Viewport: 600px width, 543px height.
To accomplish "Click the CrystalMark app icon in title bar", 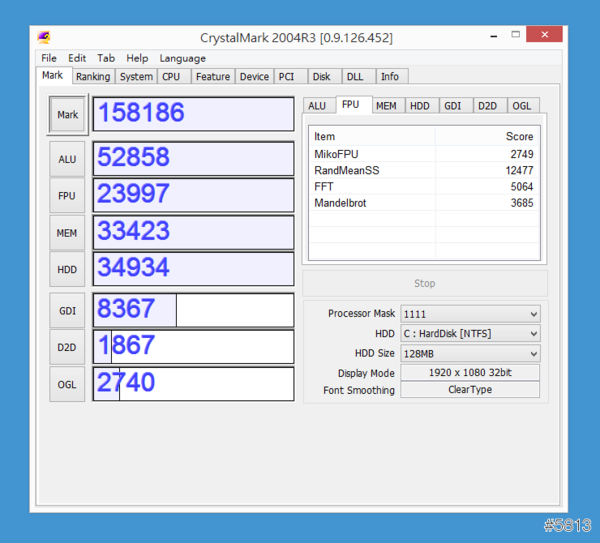I will coord(44,38).
